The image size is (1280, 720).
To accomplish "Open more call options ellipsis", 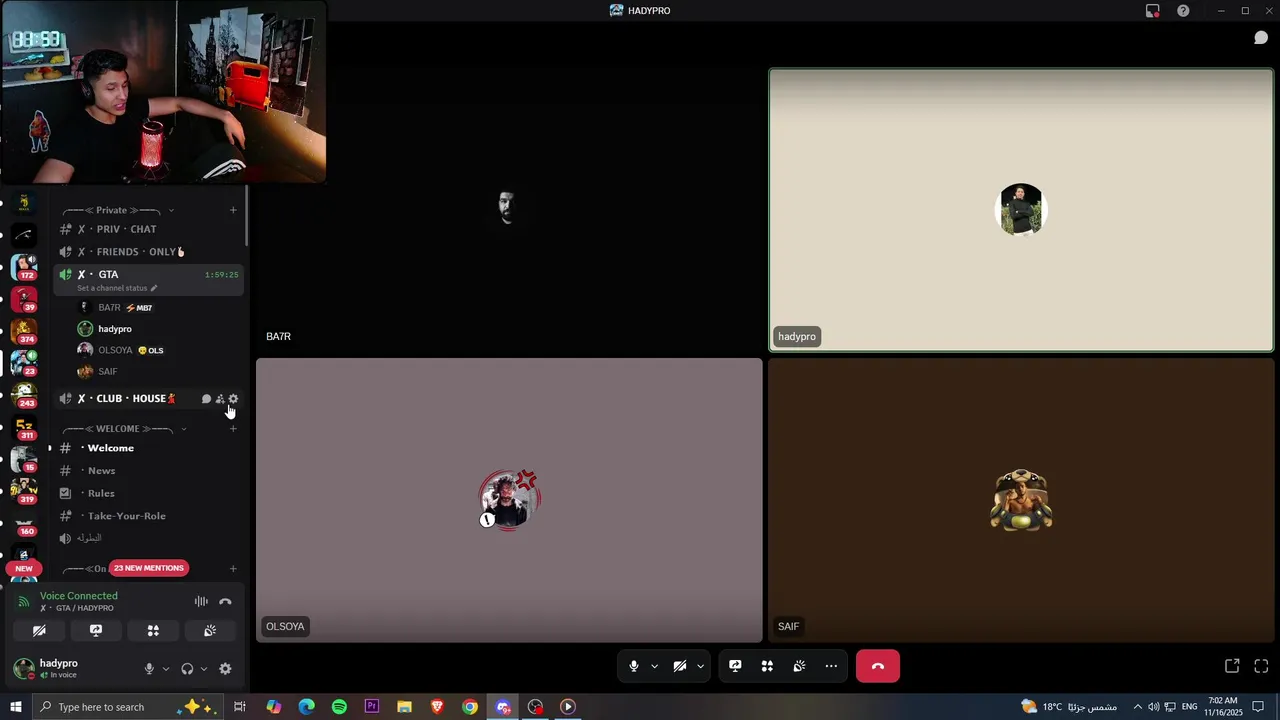I will point(831,666).
